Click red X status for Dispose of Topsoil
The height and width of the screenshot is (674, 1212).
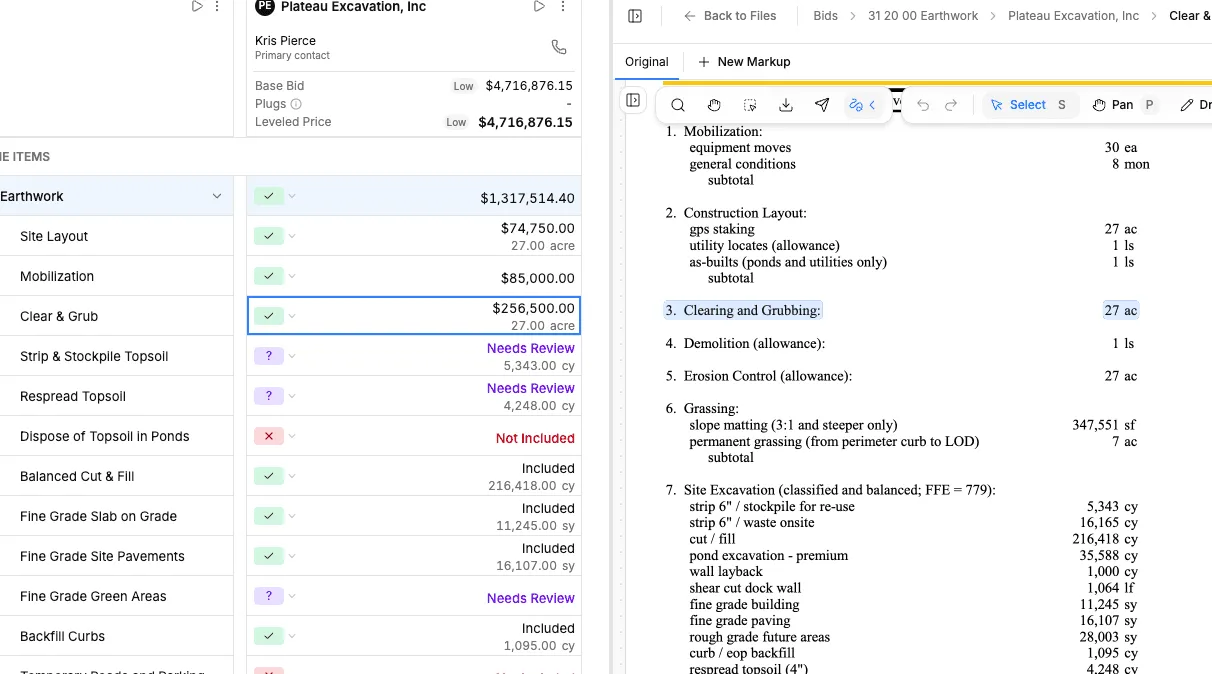(268, 436)
